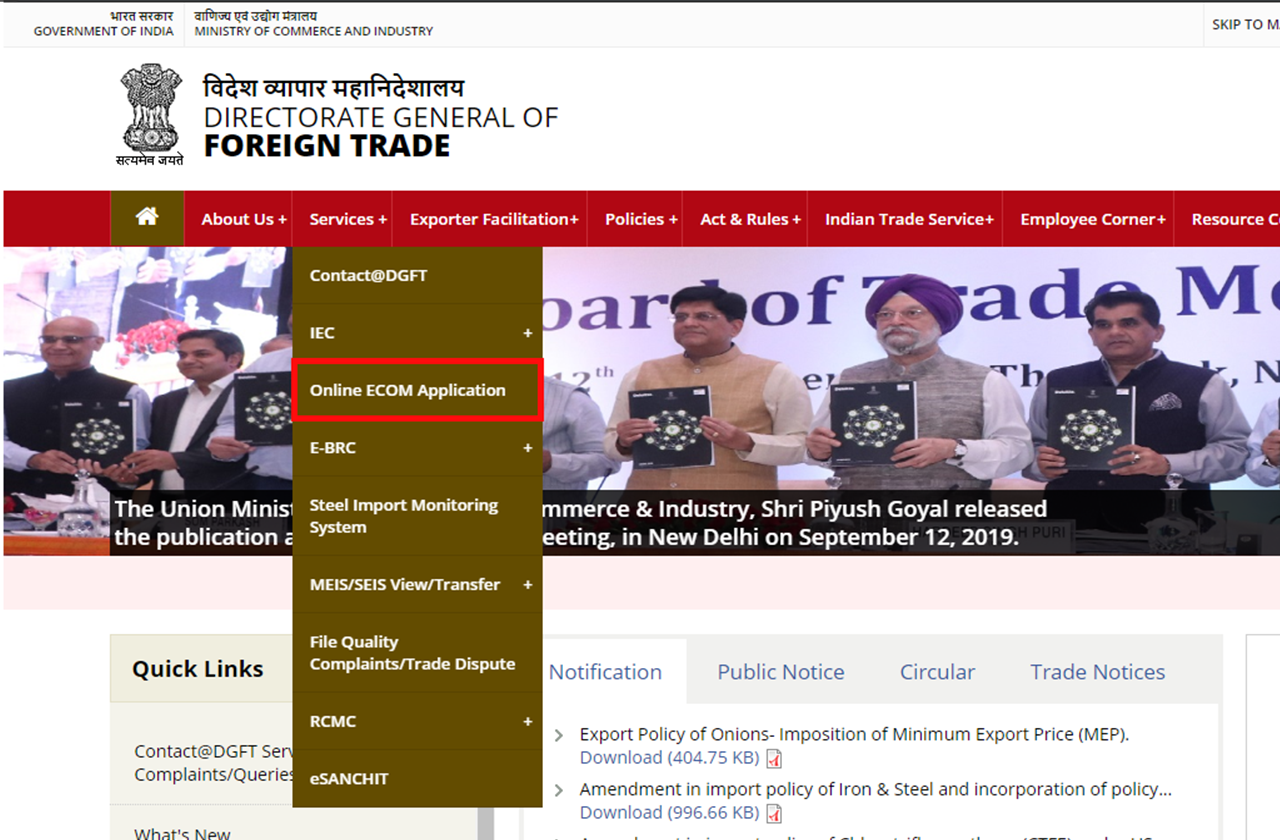This screenshot has width=1280, height=840.
Task: Select Contact@DGFT from Services menu
Action: coord(417,276)
